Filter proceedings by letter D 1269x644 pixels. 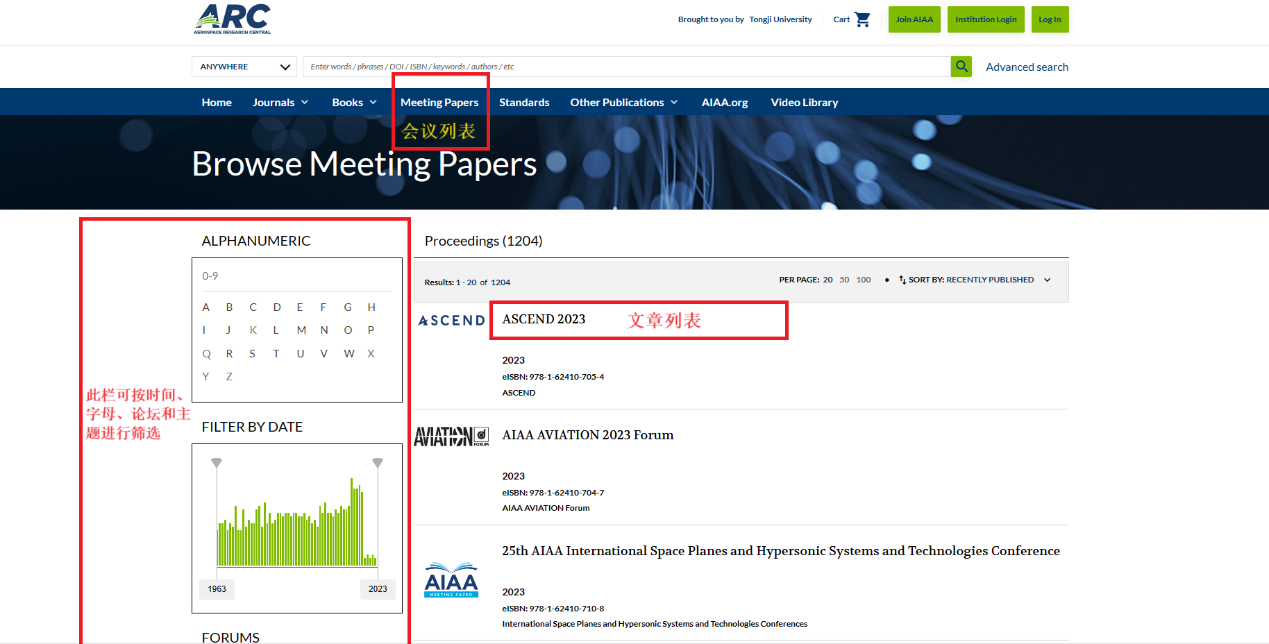277,307
